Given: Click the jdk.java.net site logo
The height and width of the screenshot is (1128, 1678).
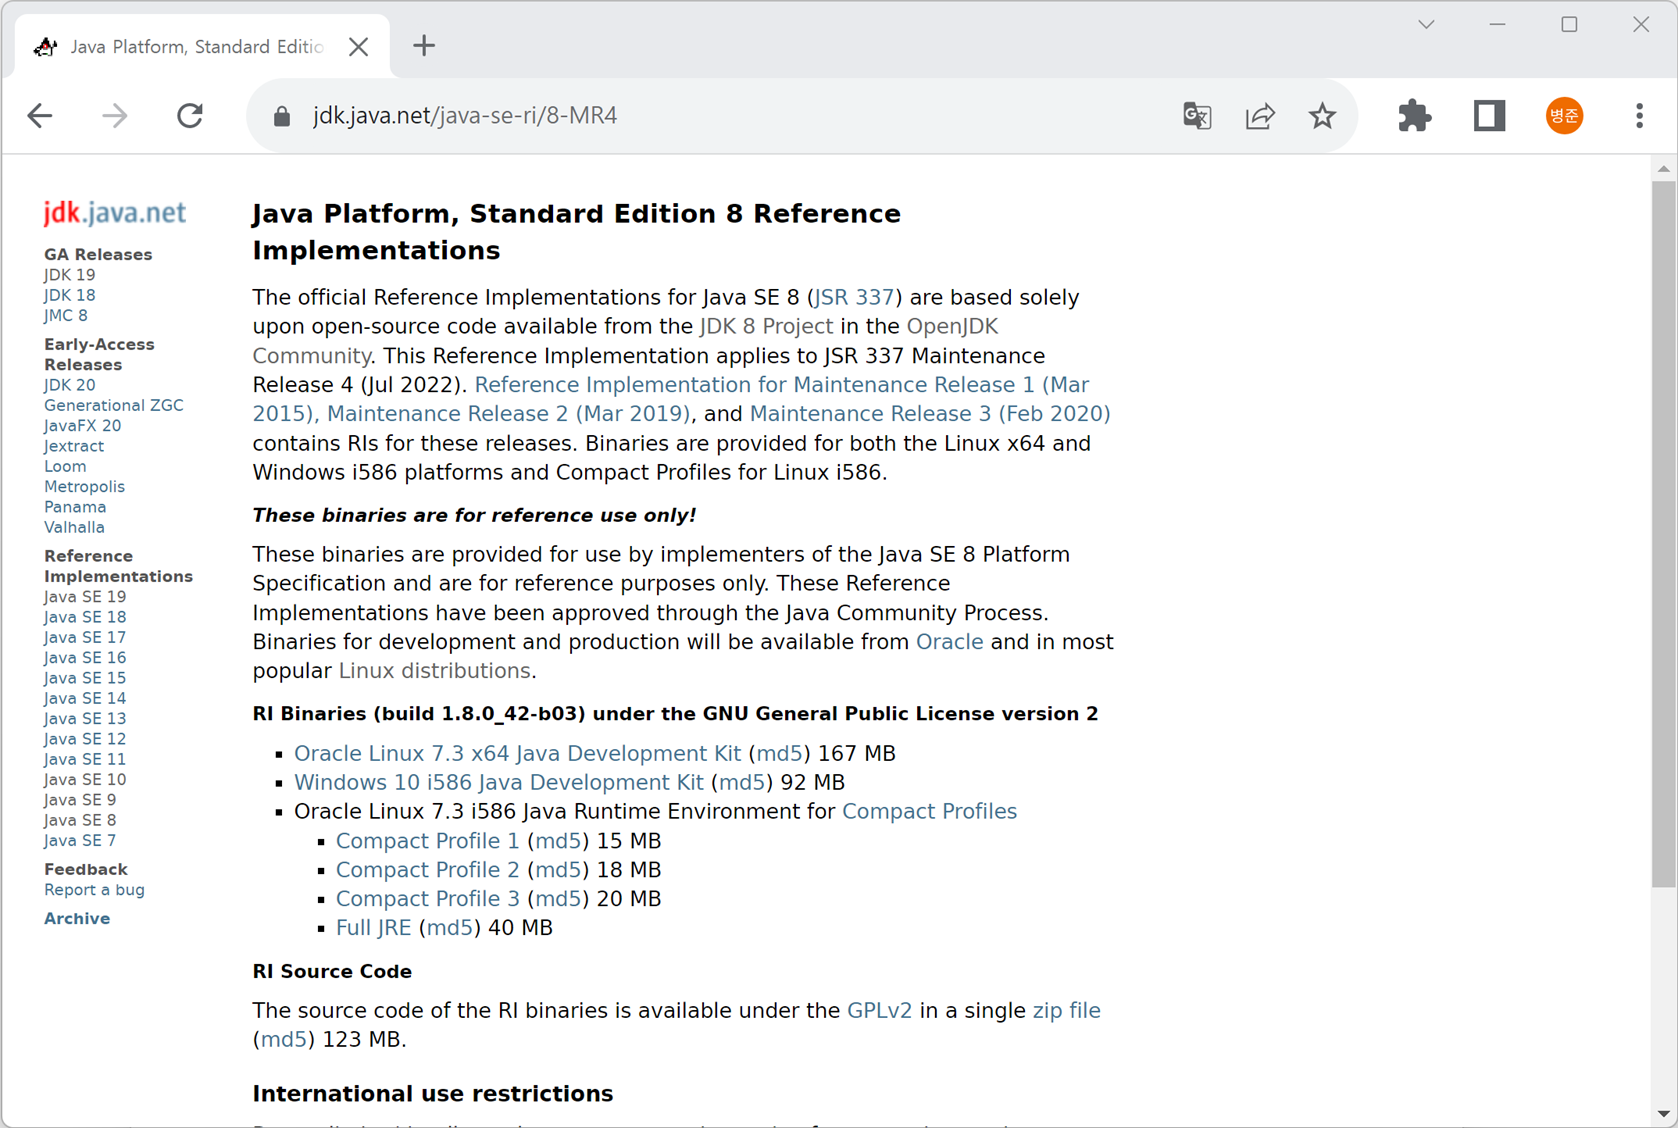Looking at the screenshot, I should [x=115, y=213].
